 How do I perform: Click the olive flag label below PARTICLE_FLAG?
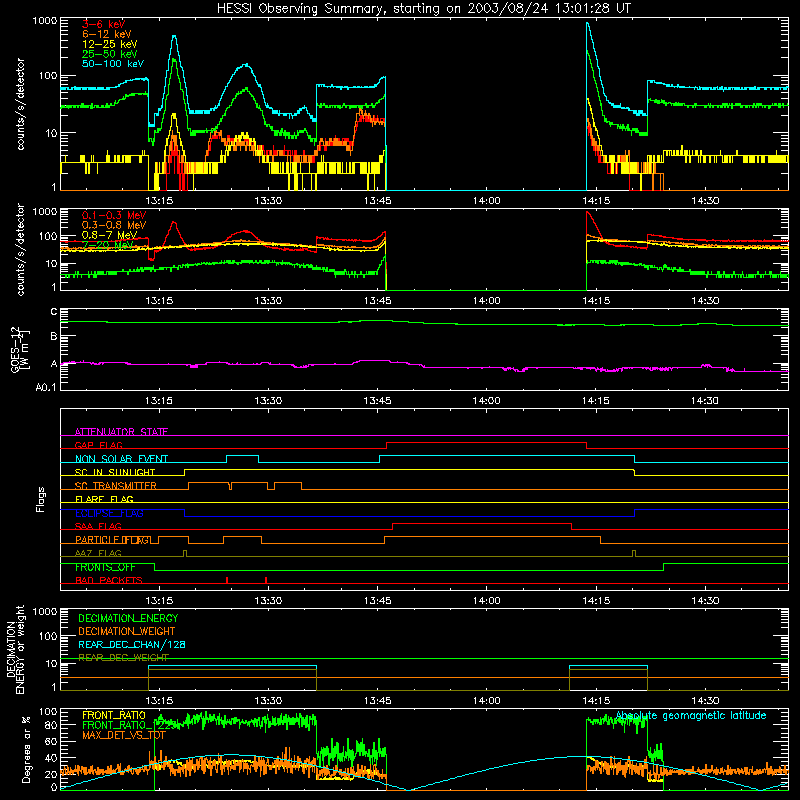pyautogui.click(x=98, y=553)
